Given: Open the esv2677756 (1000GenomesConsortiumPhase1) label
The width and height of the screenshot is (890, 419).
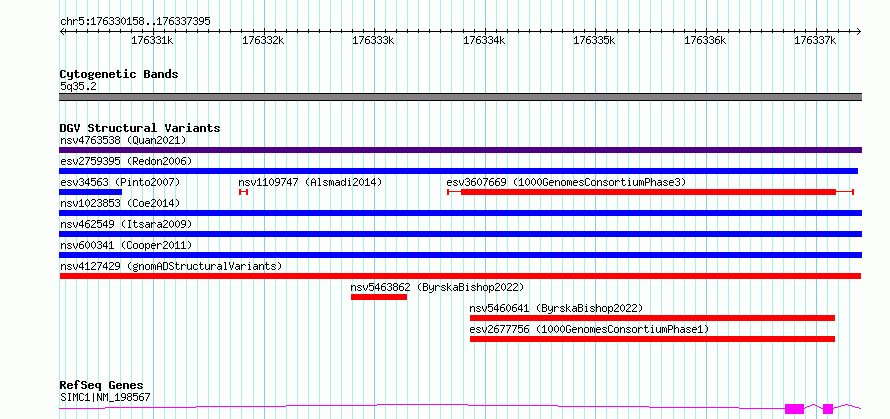Looking at the screenshot, I should pyautogui.click(x=589, y=329).
